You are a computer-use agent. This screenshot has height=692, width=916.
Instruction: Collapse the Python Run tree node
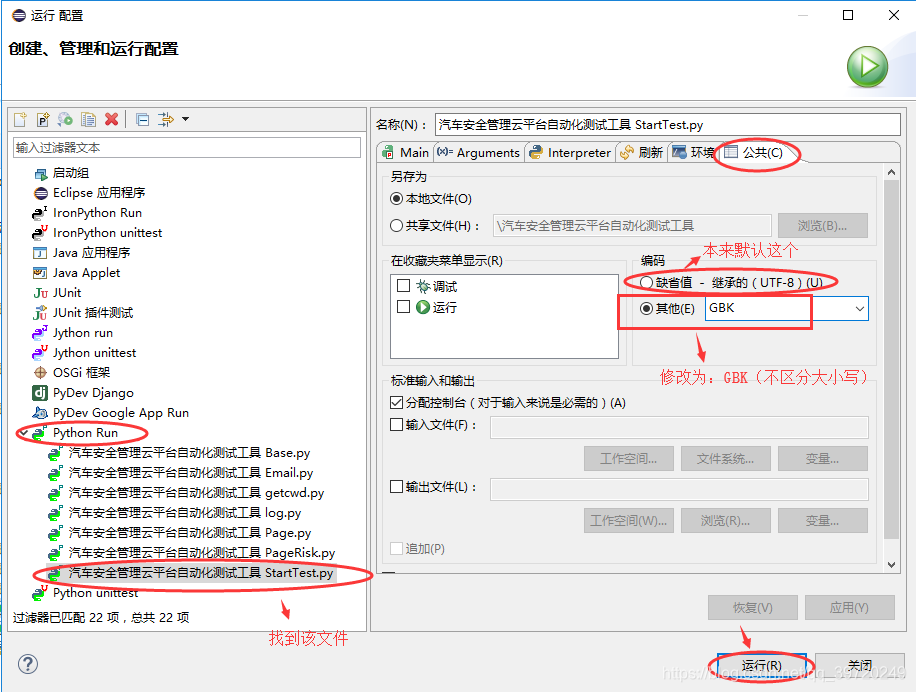[x=25, y=432]
